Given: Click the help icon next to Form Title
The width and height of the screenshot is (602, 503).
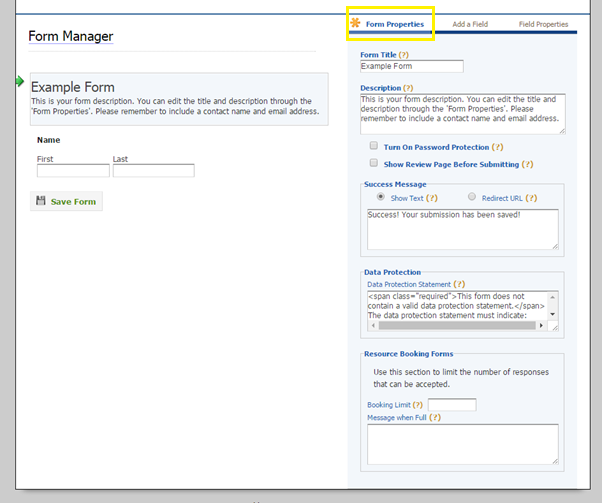Looking at the screenshot, I should coord(403,54).
